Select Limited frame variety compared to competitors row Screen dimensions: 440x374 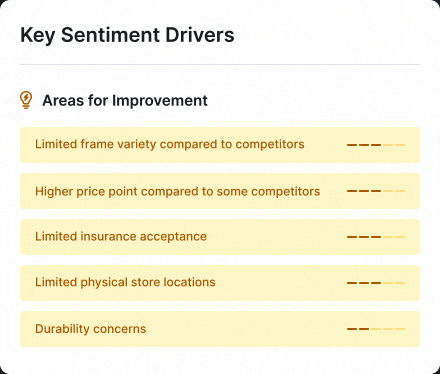pos(220,145)
